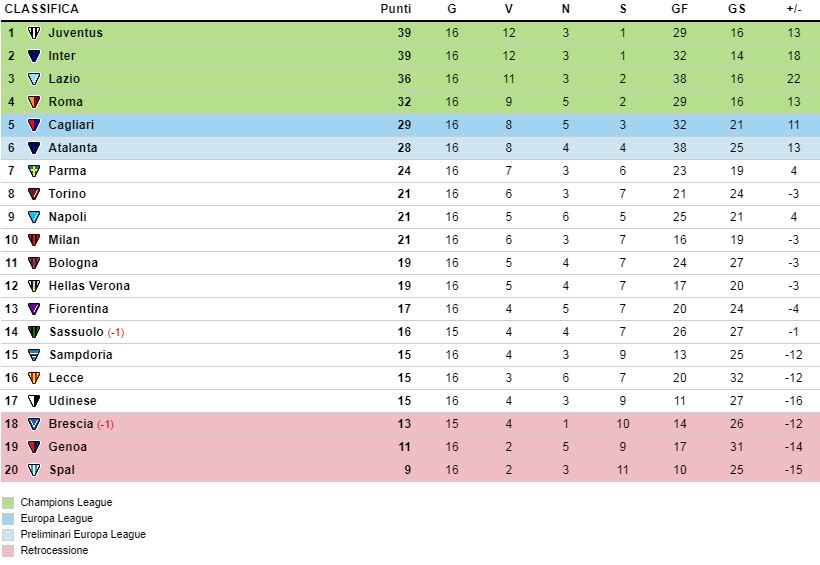This screenshot has width=820, height=565.
Task: Click the Parma team crest icon
Action: [34, 171]
